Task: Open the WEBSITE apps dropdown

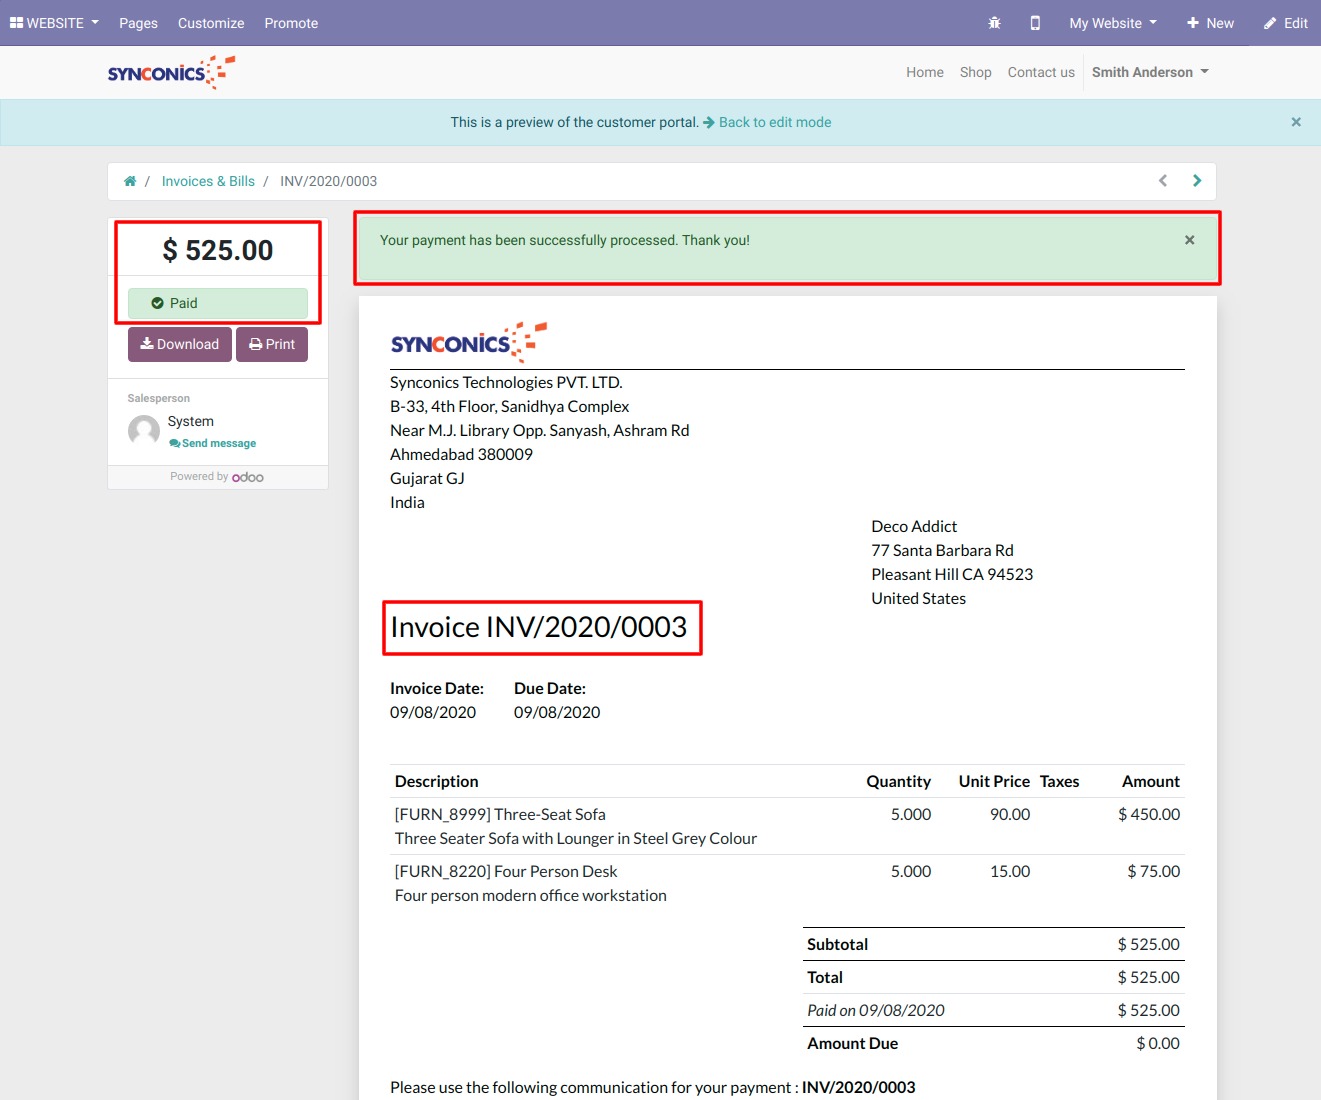Action: [54, 23]
